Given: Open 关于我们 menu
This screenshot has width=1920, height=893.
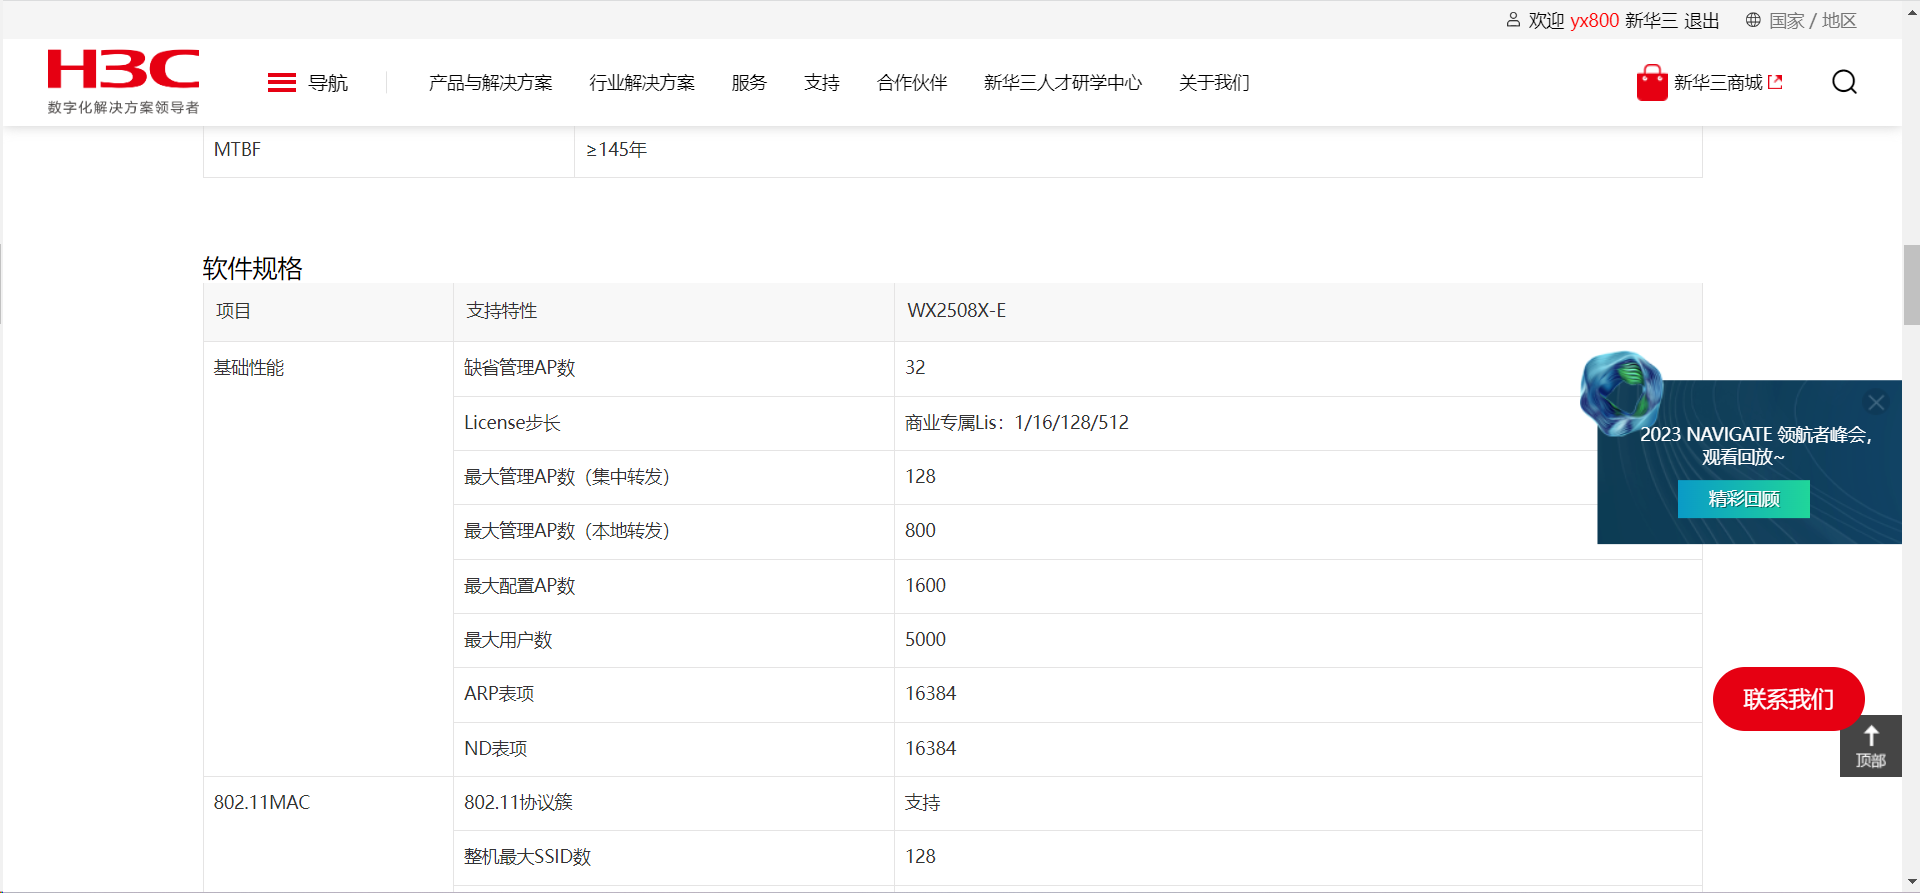Looking at the screenshot, I should coord(1214,83).
